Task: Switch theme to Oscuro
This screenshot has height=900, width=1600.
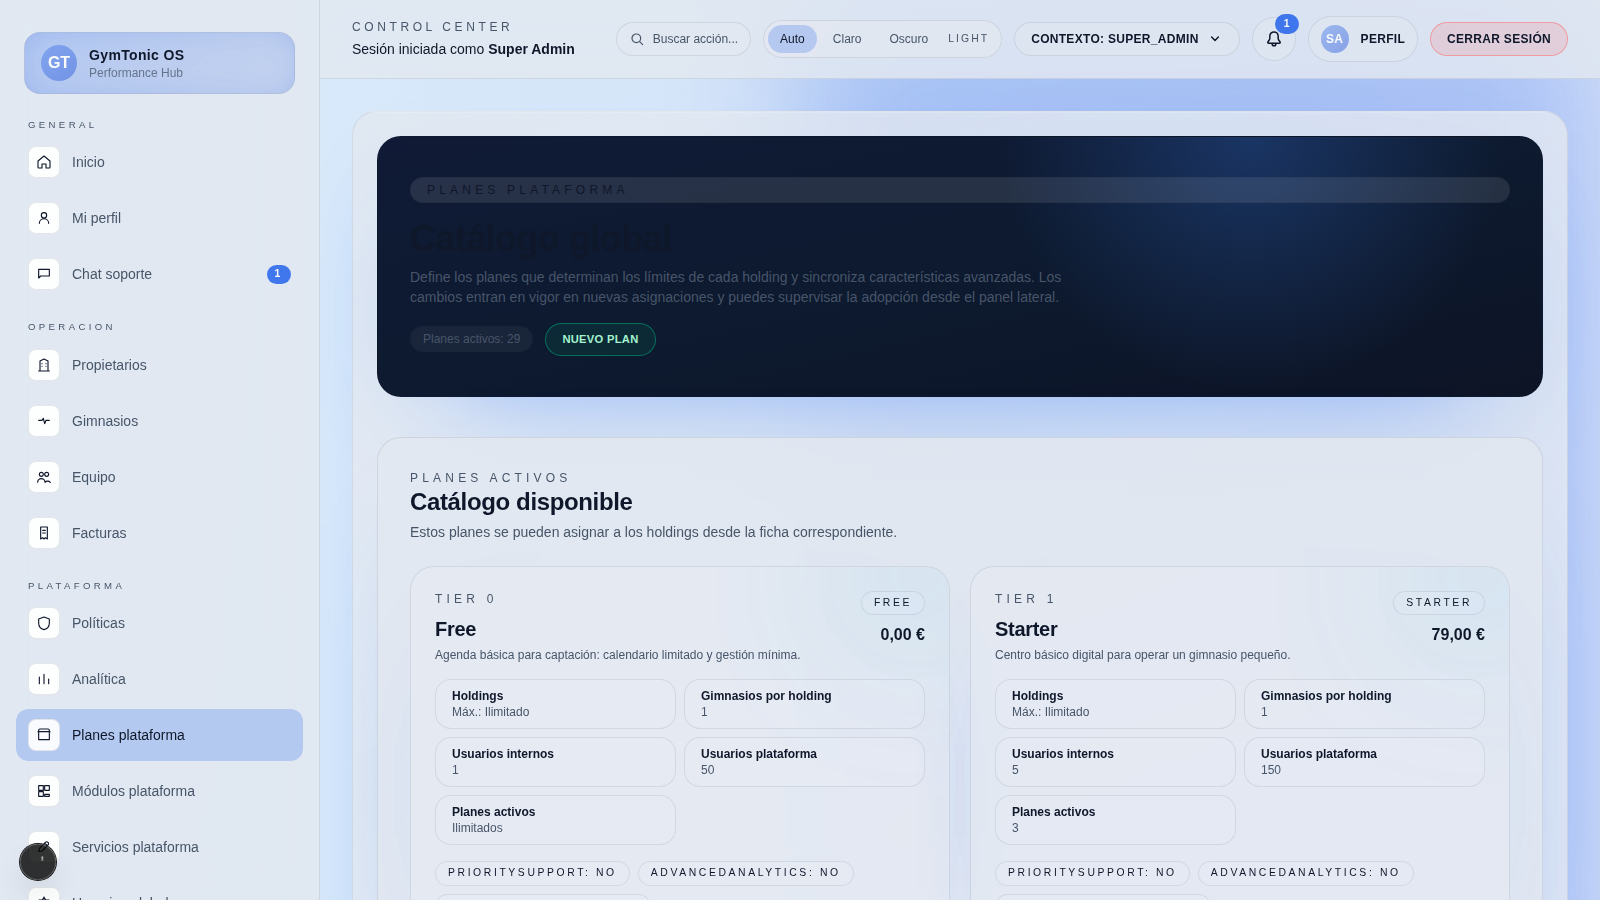Action: point(908,39)
